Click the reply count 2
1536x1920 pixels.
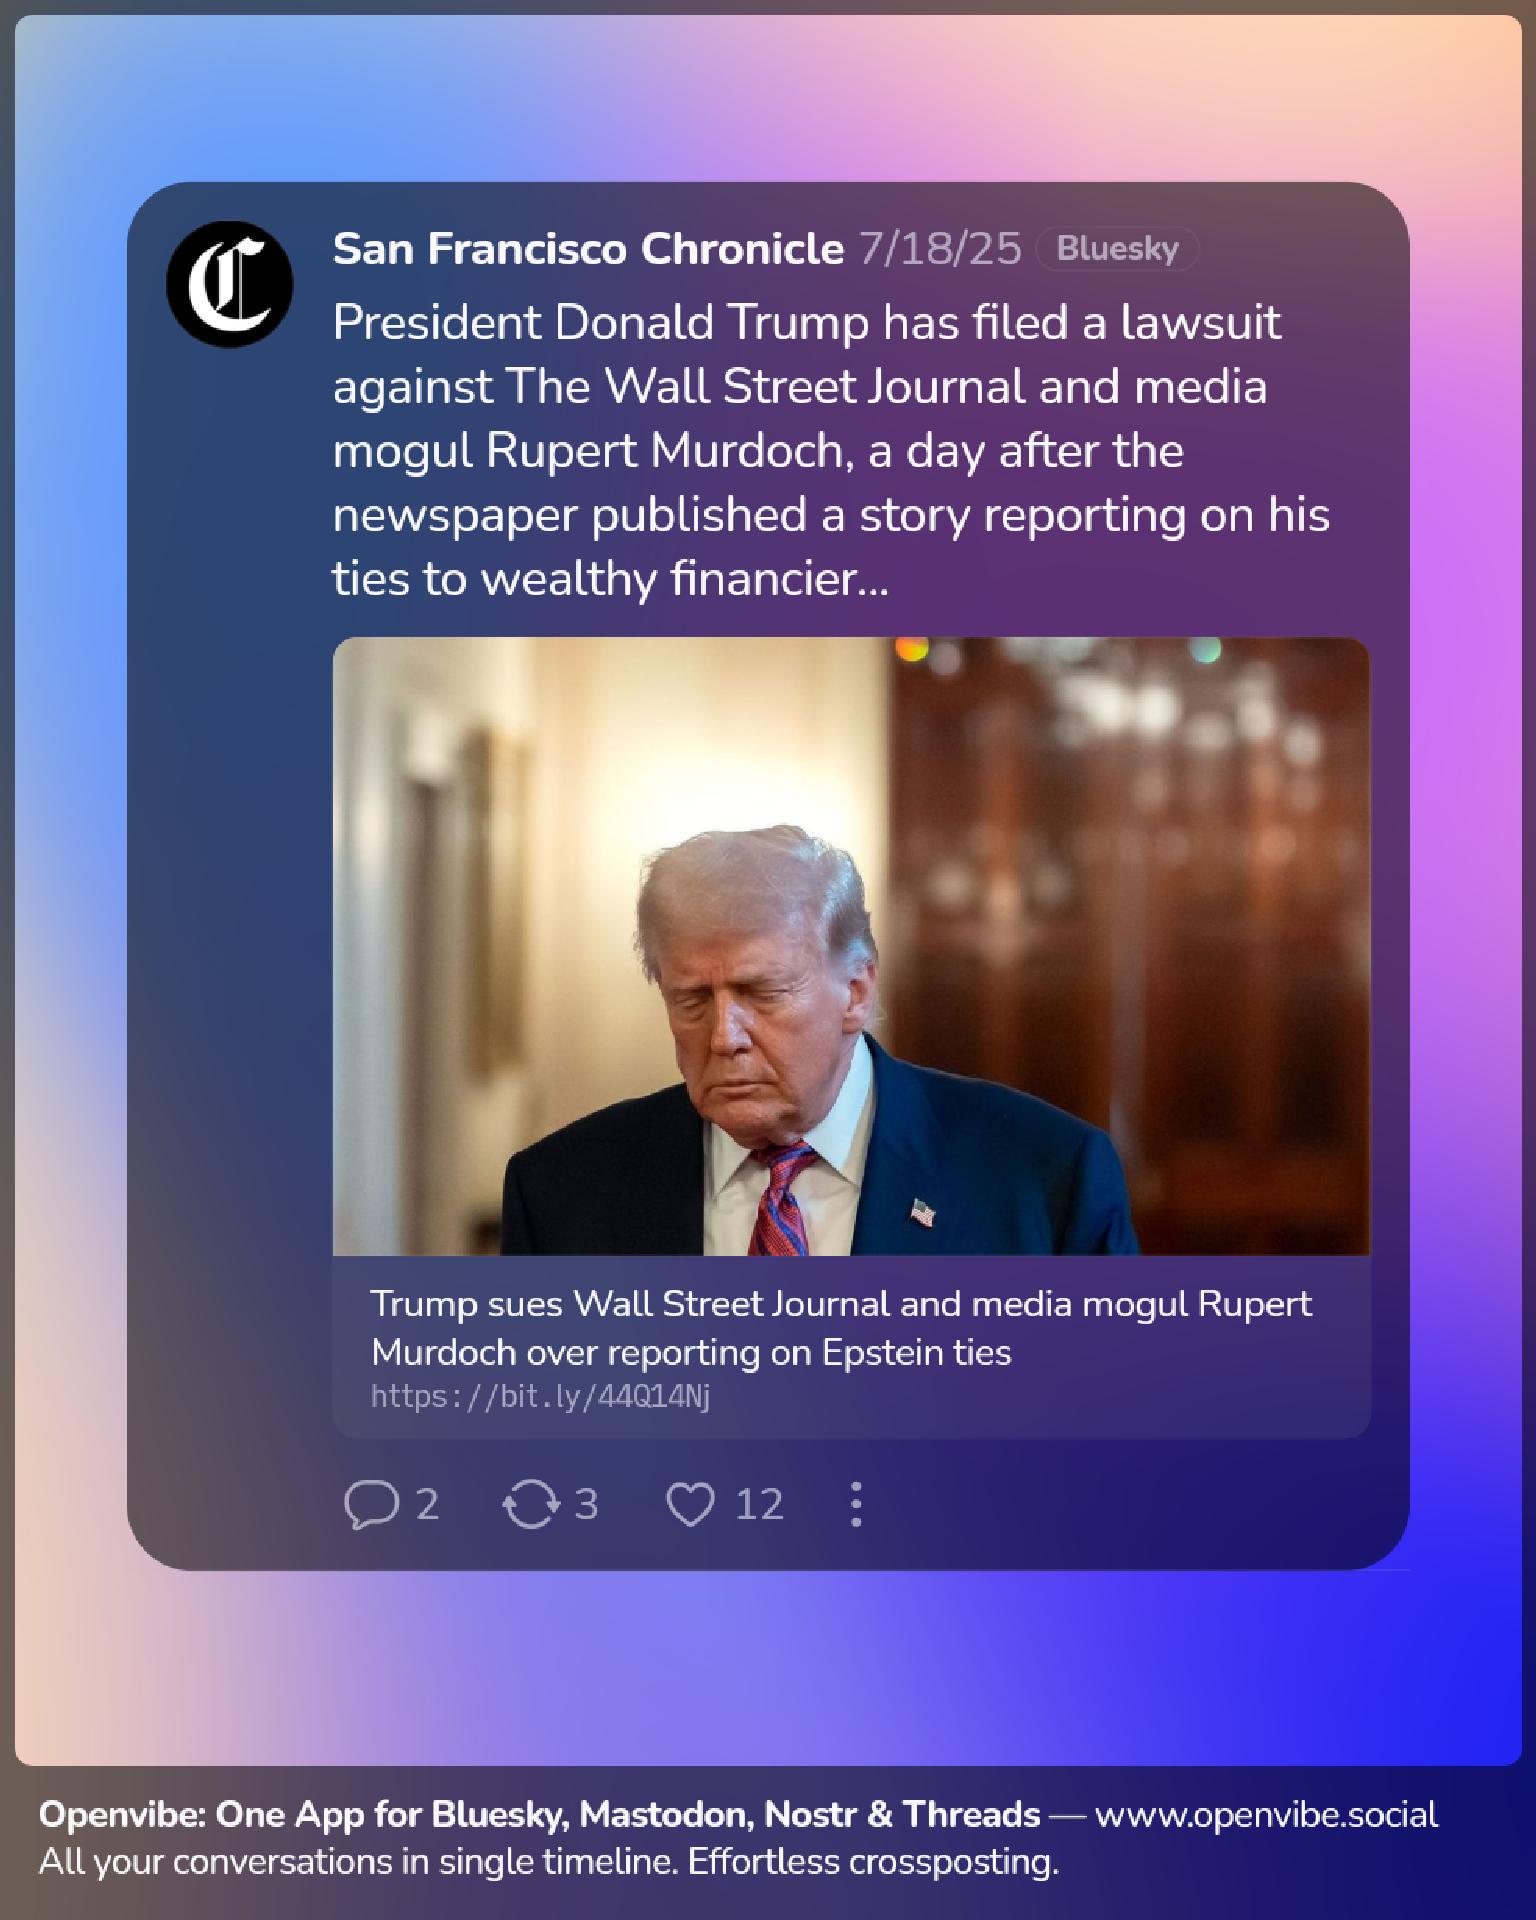(x=427, y=1504)
